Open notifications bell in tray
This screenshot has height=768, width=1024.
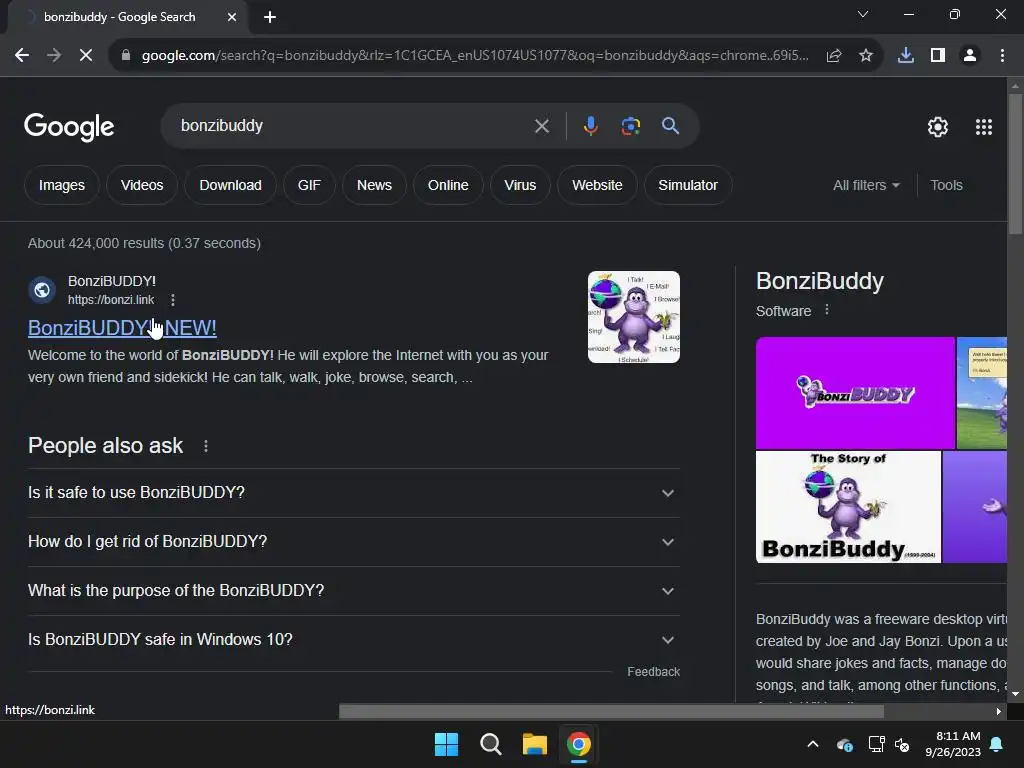(x=997, y=744)
